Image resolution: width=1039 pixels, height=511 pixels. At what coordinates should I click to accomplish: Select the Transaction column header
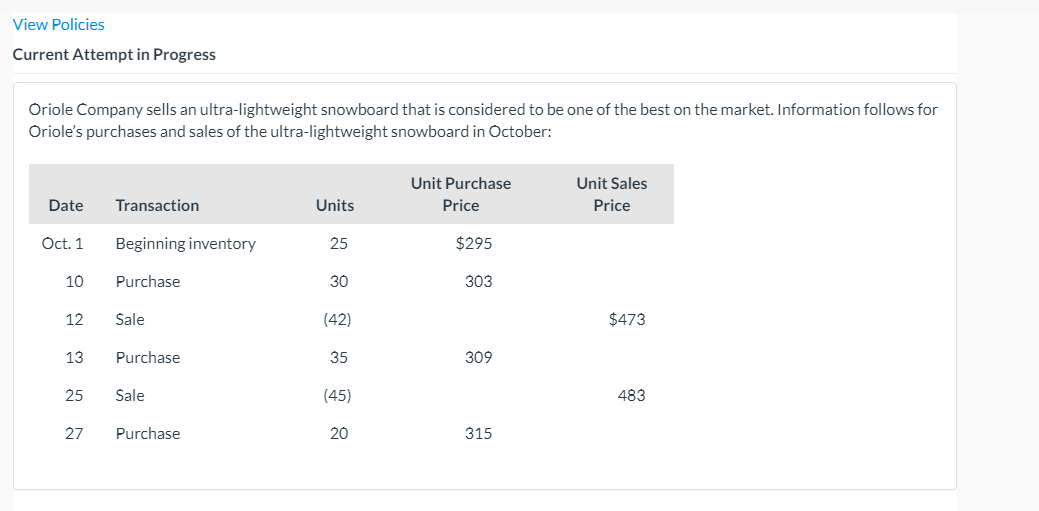[157, 205]
